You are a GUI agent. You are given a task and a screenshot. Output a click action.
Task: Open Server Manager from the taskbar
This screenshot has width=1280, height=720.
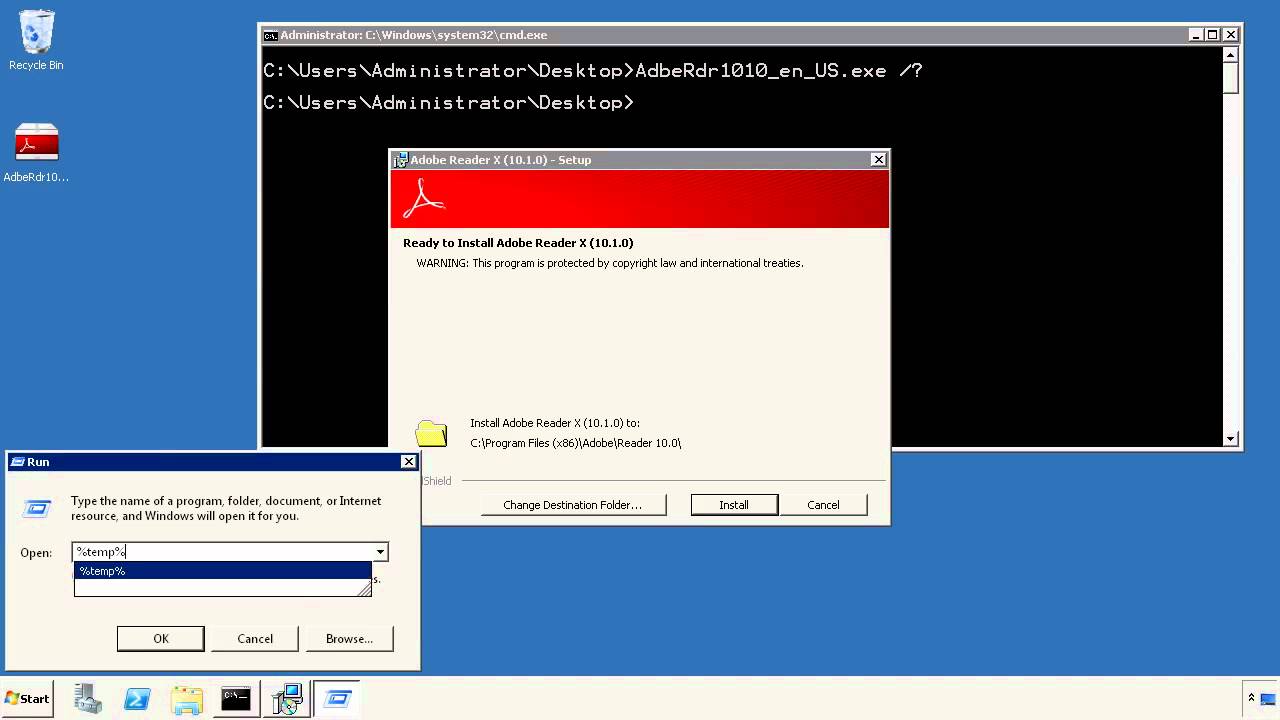[88, 699]
